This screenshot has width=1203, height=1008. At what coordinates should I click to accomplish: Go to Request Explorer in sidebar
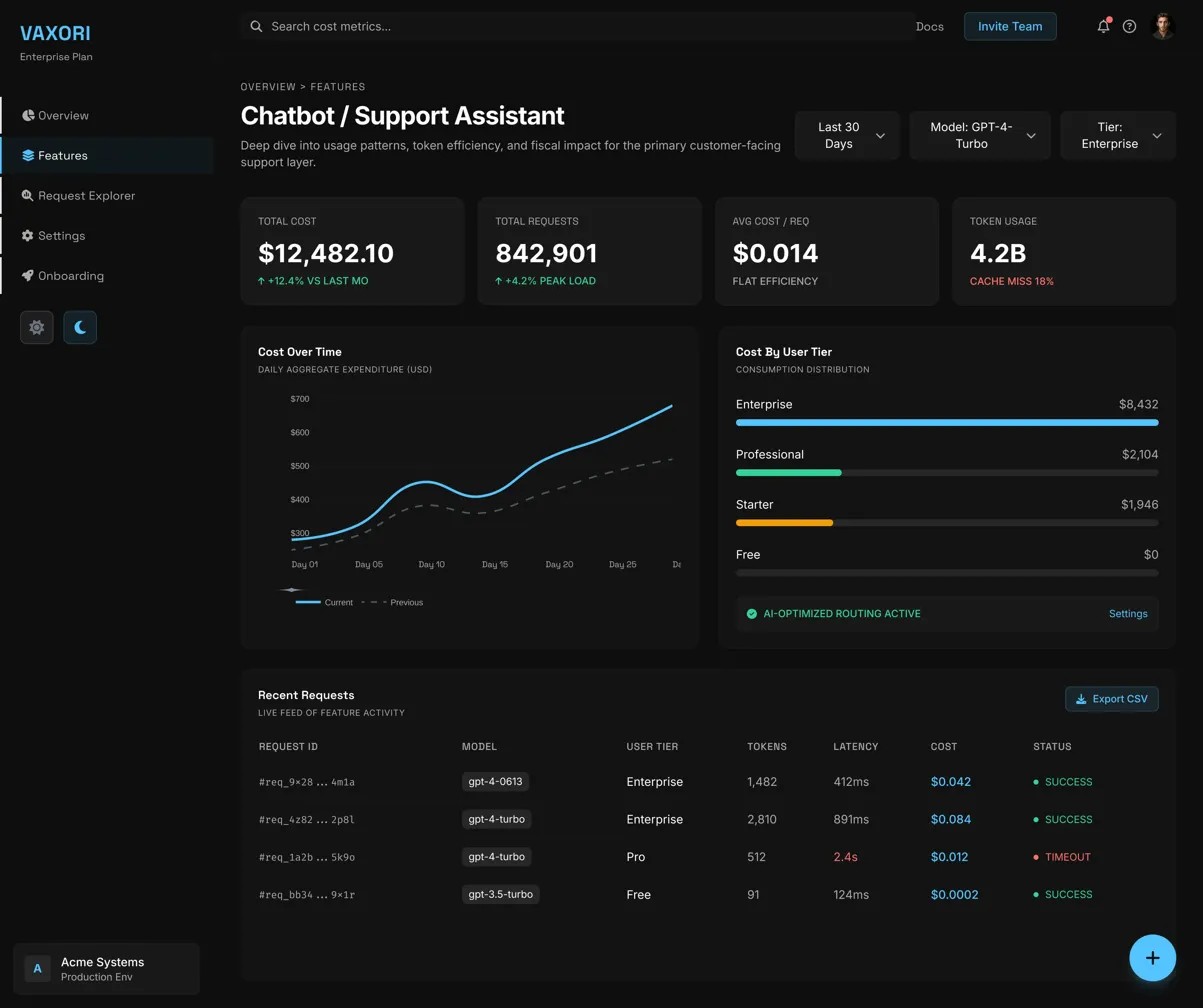86,196
